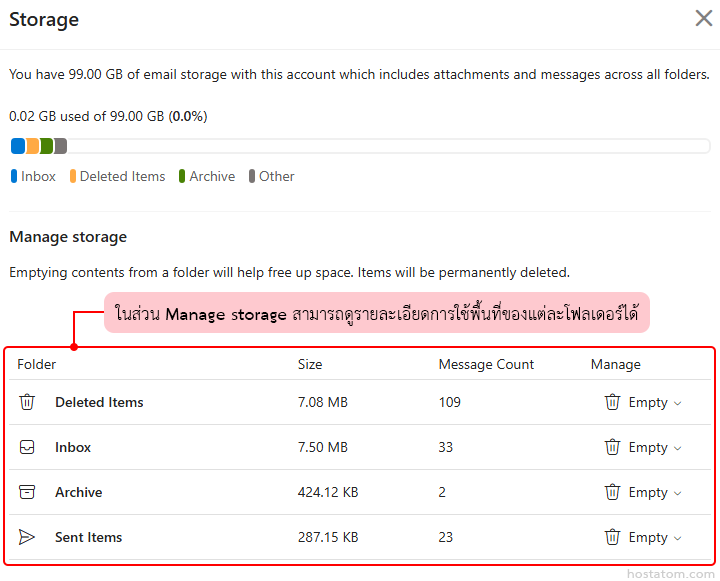This screenshot has height=581, width=720.
Task: Click the Archive folder box icon
Action: tap(27, 492)
